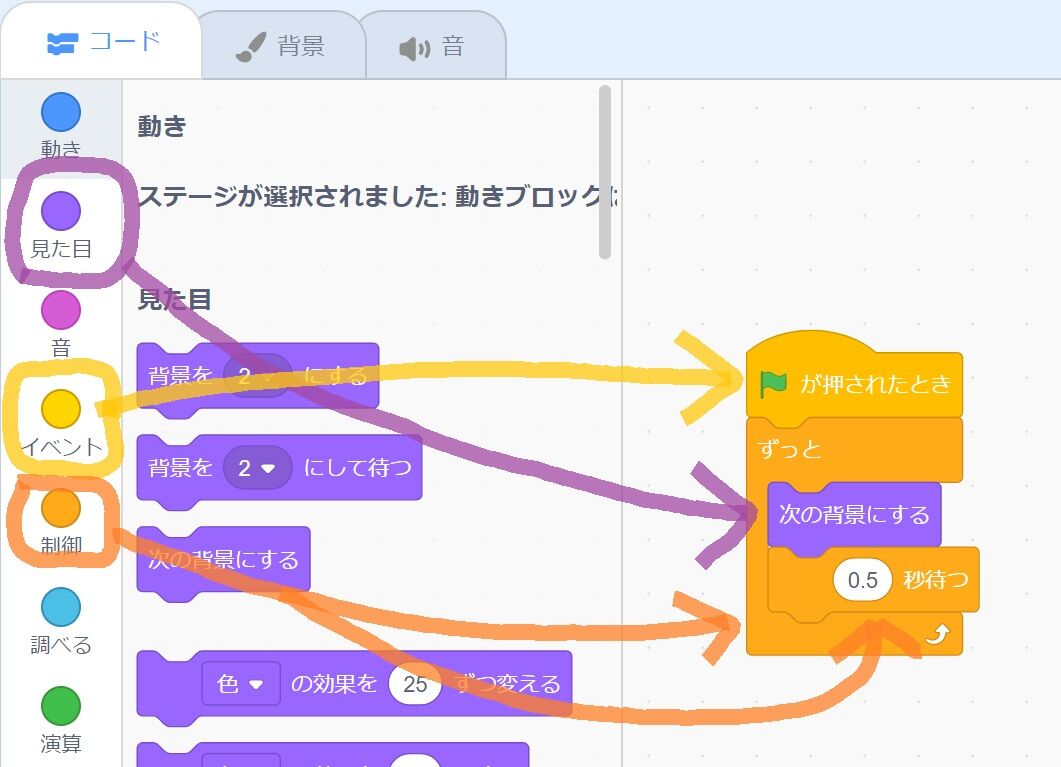Screen dimensions: 1061x767
Task: Select the 動き blue category circle
Action: 61,112
